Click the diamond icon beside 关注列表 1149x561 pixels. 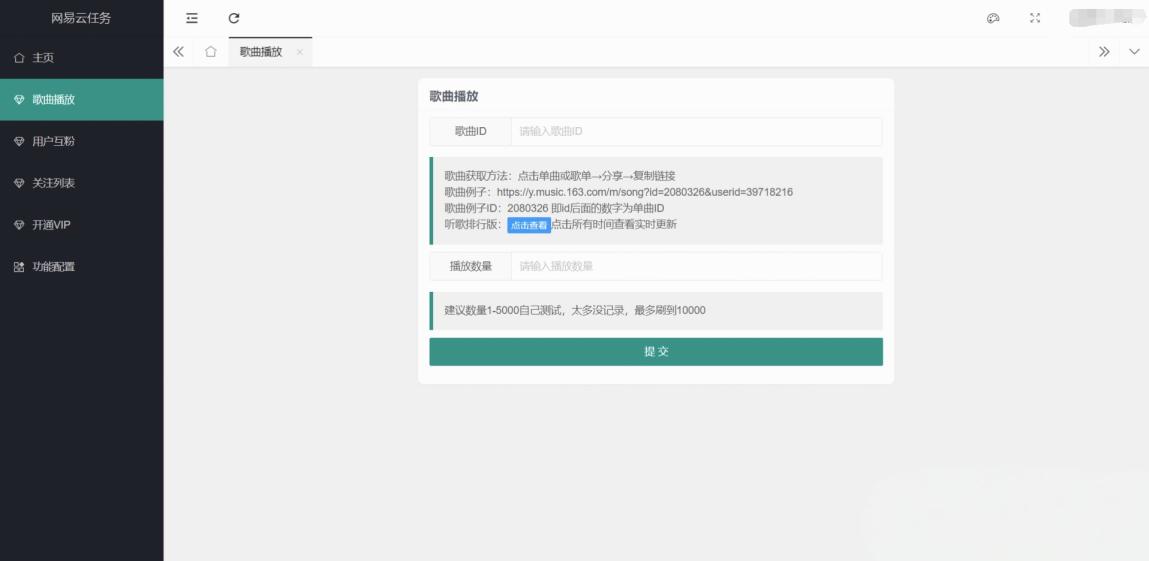(19, 183)
